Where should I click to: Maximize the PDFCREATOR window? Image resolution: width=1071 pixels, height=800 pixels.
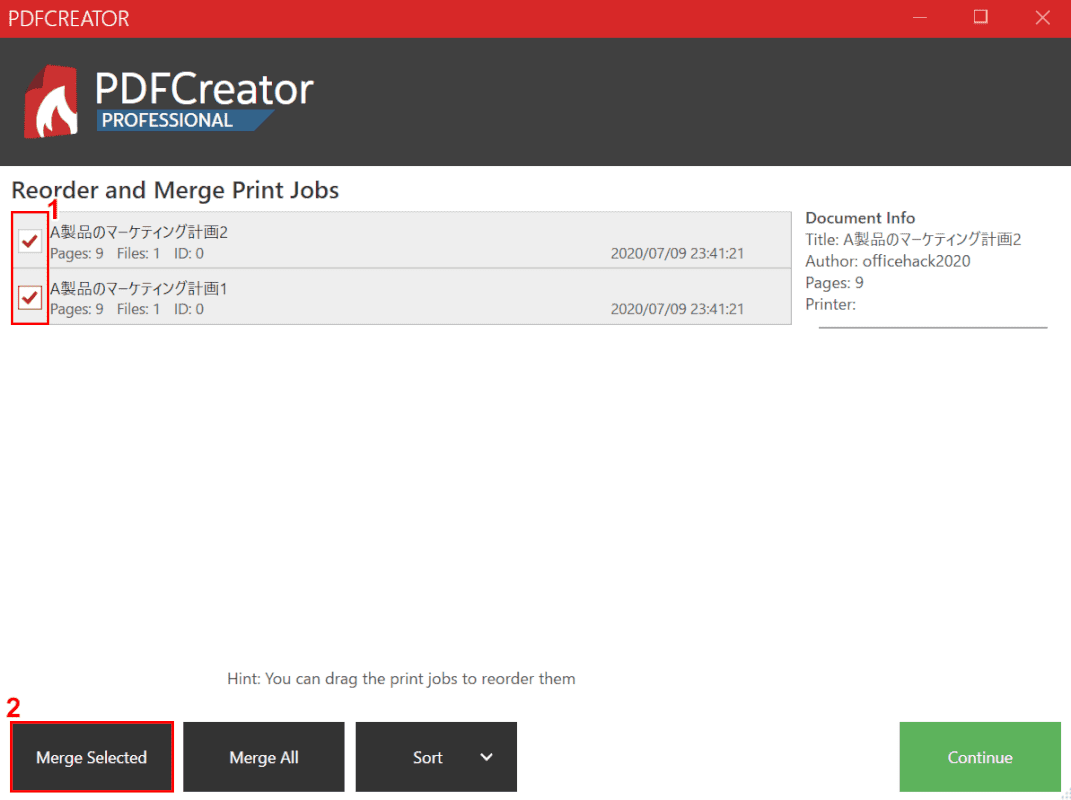click(981, 18)
